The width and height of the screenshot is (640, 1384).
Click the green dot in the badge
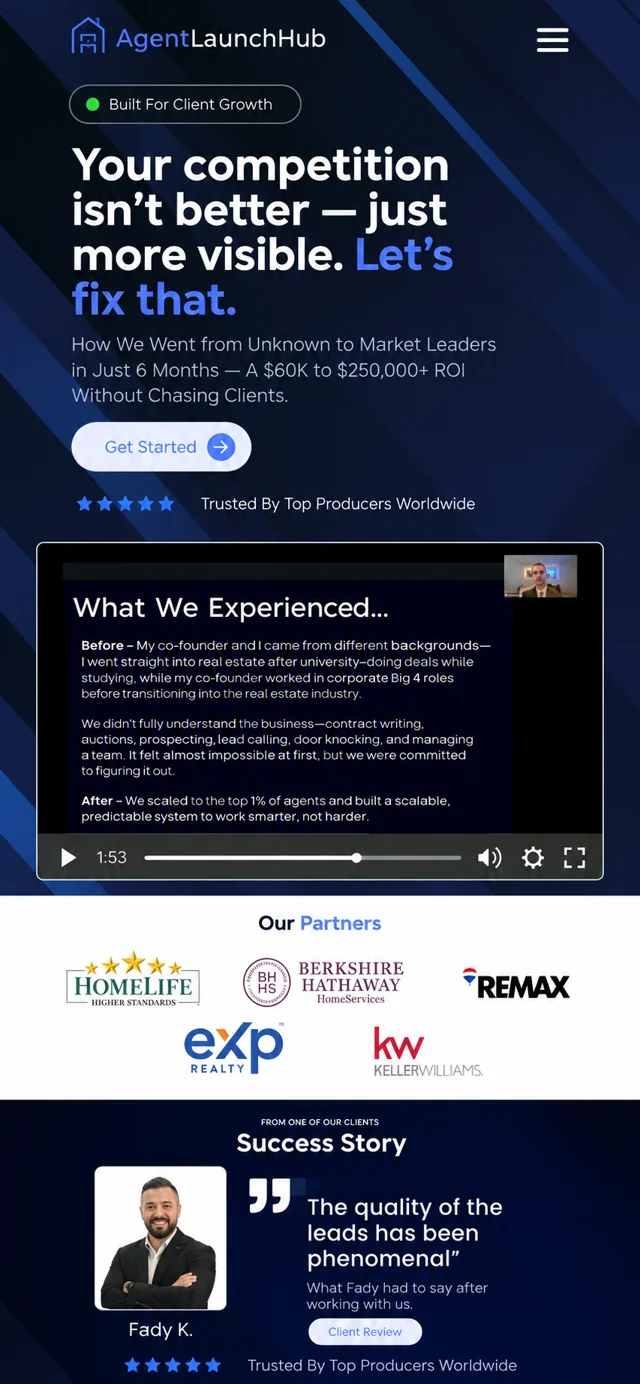pyautogui.click(x=93, y=104)
